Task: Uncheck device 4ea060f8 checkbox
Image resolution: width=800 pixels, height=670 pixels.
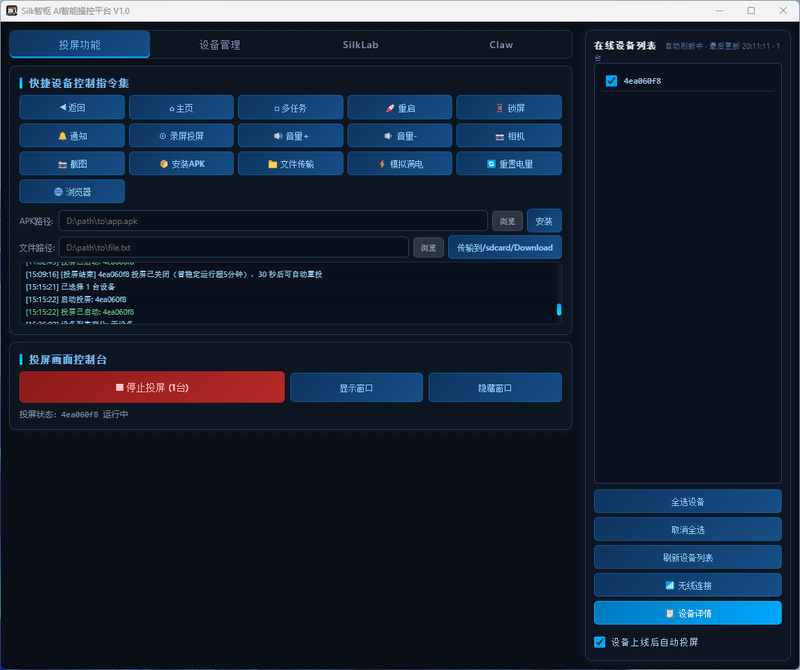Action: [x=611, y=81]
